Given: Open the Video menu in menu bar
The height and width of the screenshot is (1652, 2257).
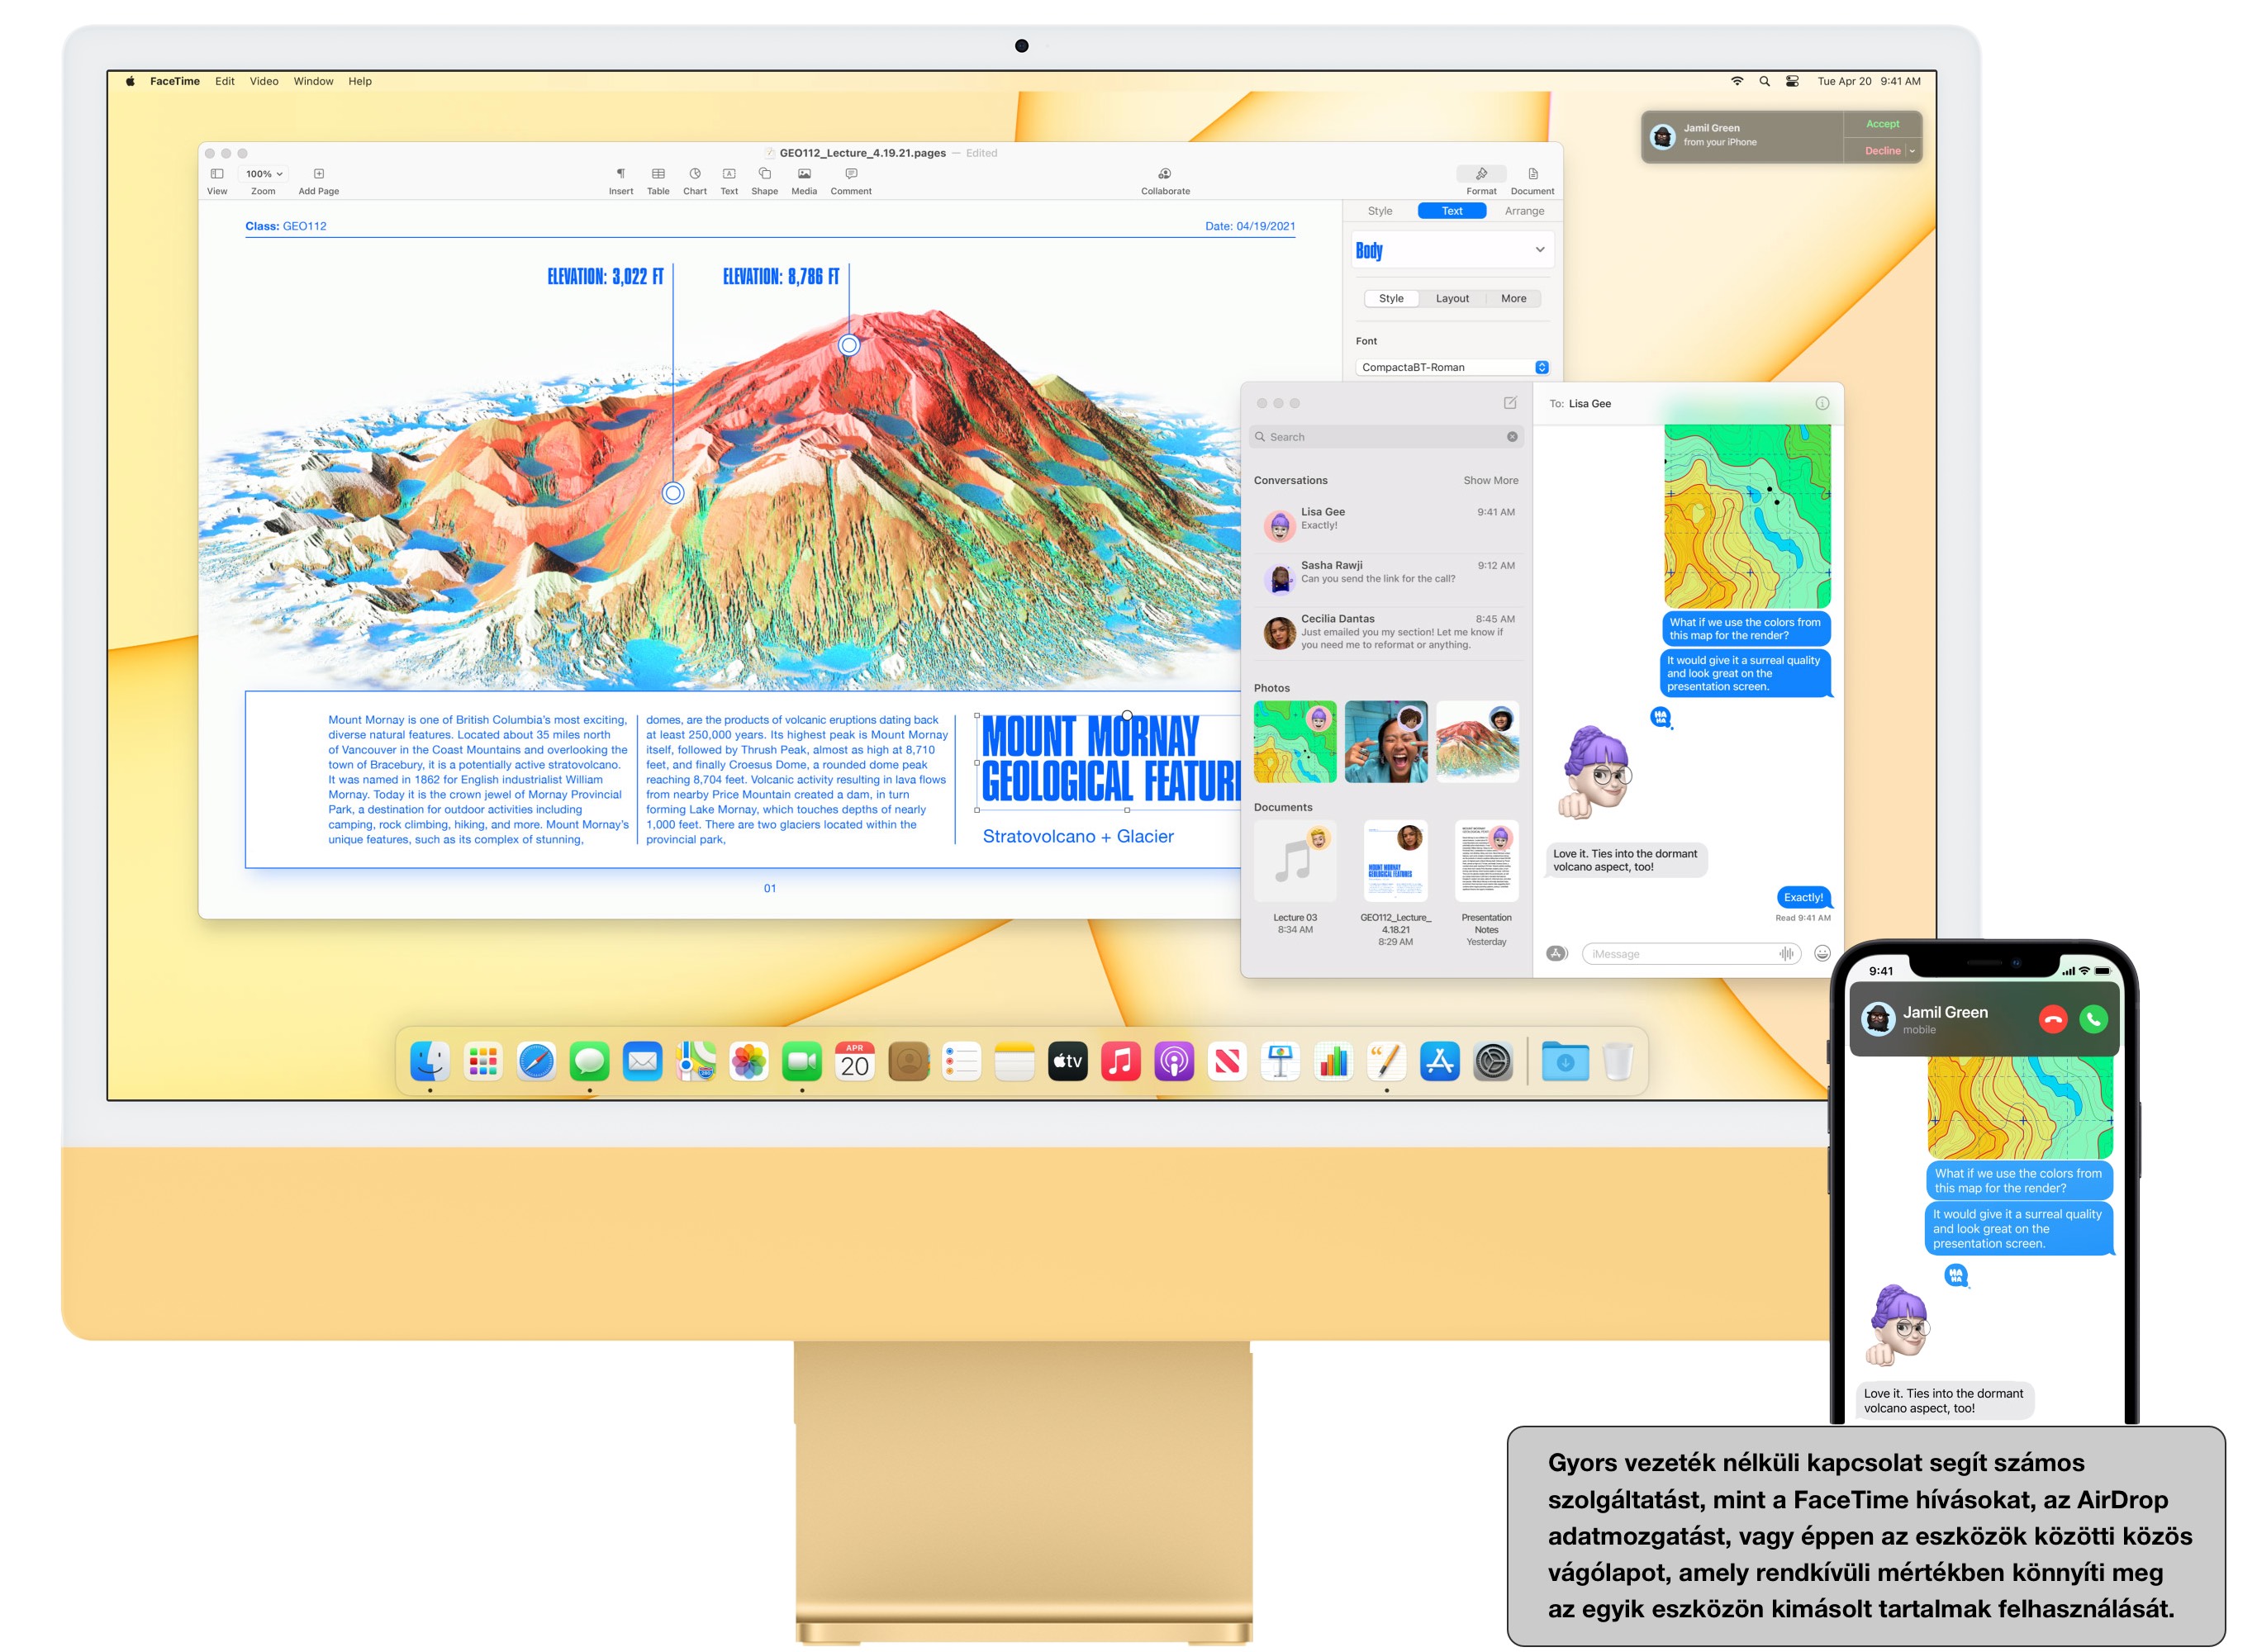Looking at the screenshot, I should click(264, 82).
